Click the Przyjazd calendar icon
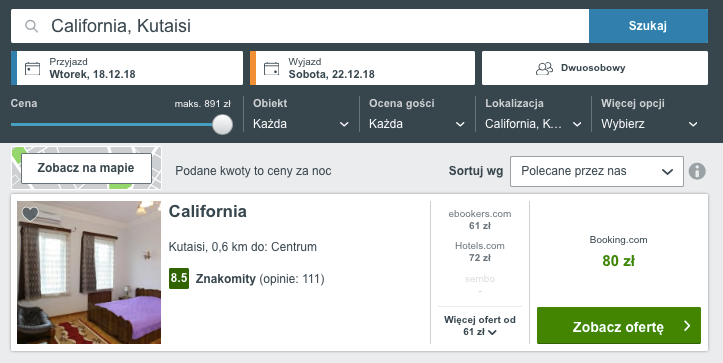Image resolution: width=723 pixels, height=363 pixels. [x=32, y=68]
